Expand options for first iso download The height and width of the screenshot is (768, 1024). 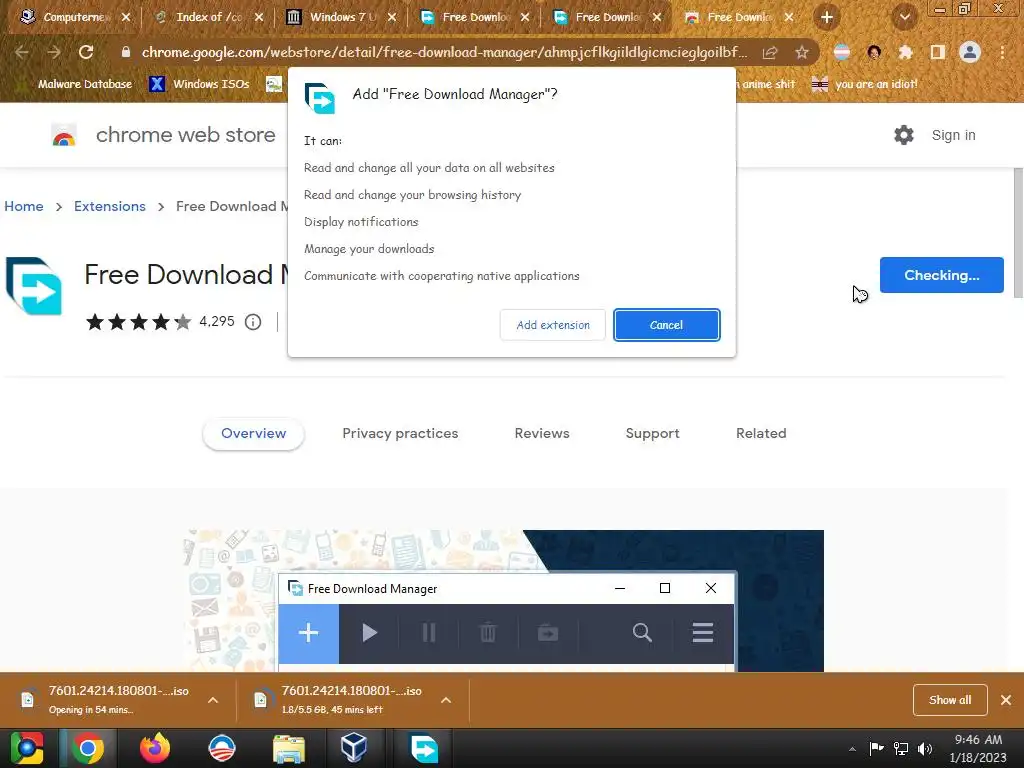213,700
